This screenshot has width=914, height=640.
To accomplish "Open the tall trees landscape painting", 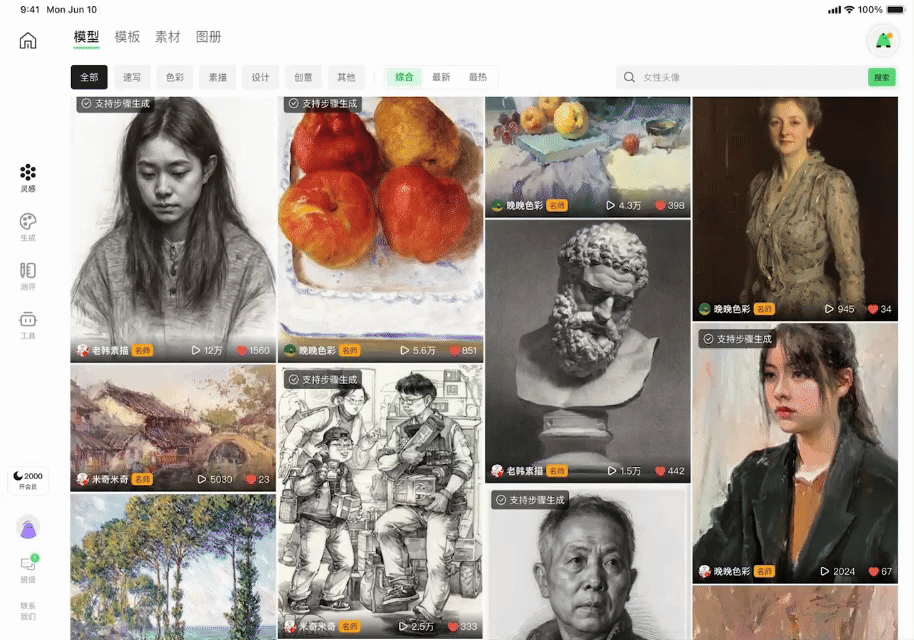I will [x=173, y=567].
